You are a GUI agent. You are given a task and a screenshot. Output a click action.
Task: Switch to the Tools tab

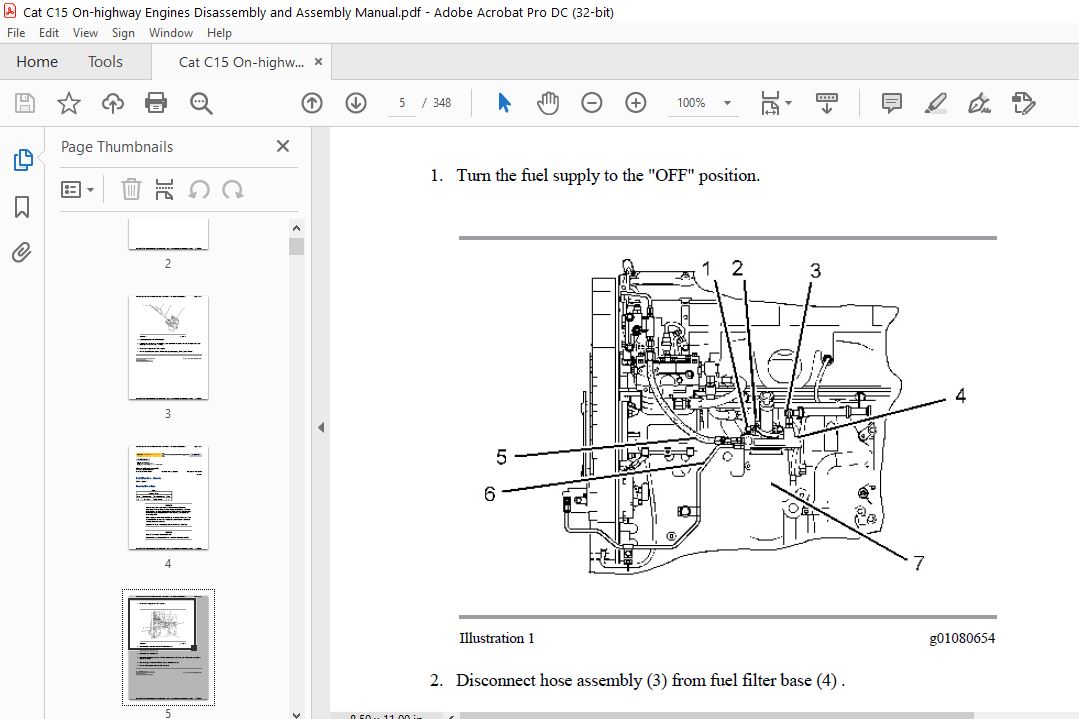105,62
